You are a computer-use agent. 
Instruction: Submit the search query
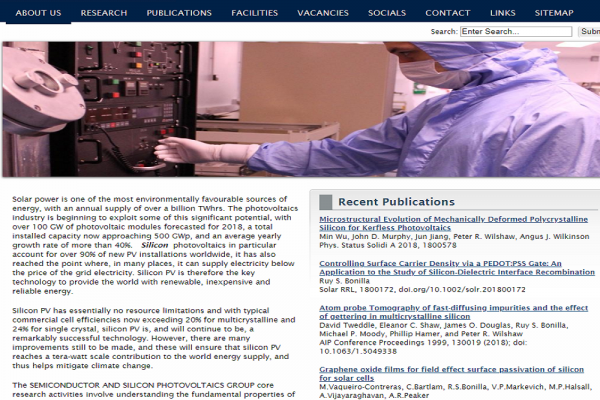(590, 31)
